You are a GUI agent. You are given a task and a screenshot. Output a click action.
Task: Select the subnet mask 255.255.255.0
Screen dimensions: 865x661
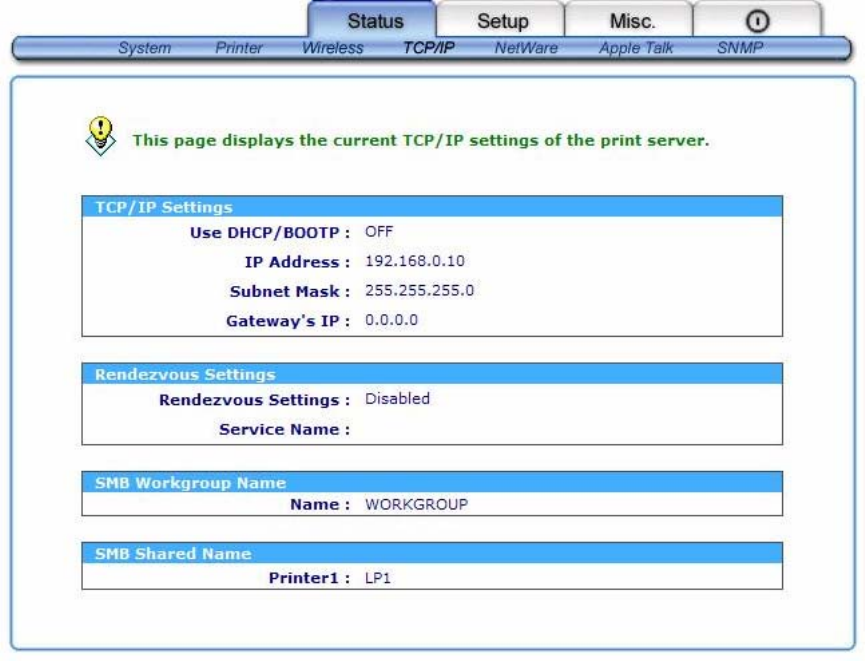(x=419, y=290)
